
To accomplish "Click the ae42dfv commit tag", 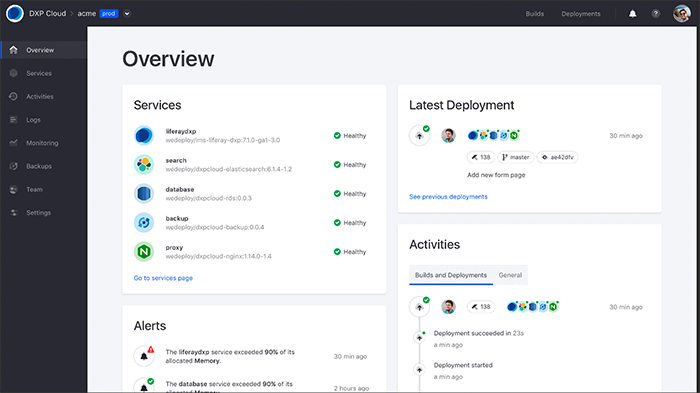I will (557, 157).
